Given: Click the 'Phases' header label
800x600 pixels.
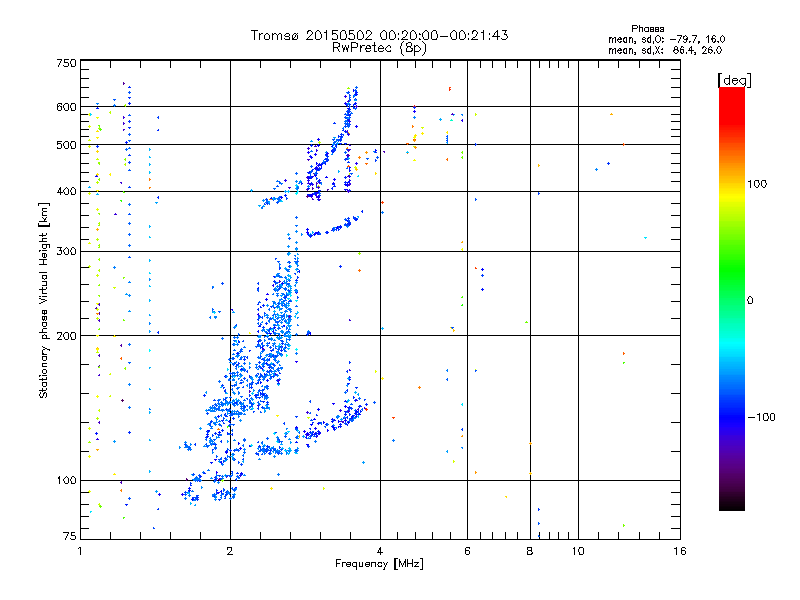Looking at the screenshot, I should pyautogui.click(x=647, y=29).
